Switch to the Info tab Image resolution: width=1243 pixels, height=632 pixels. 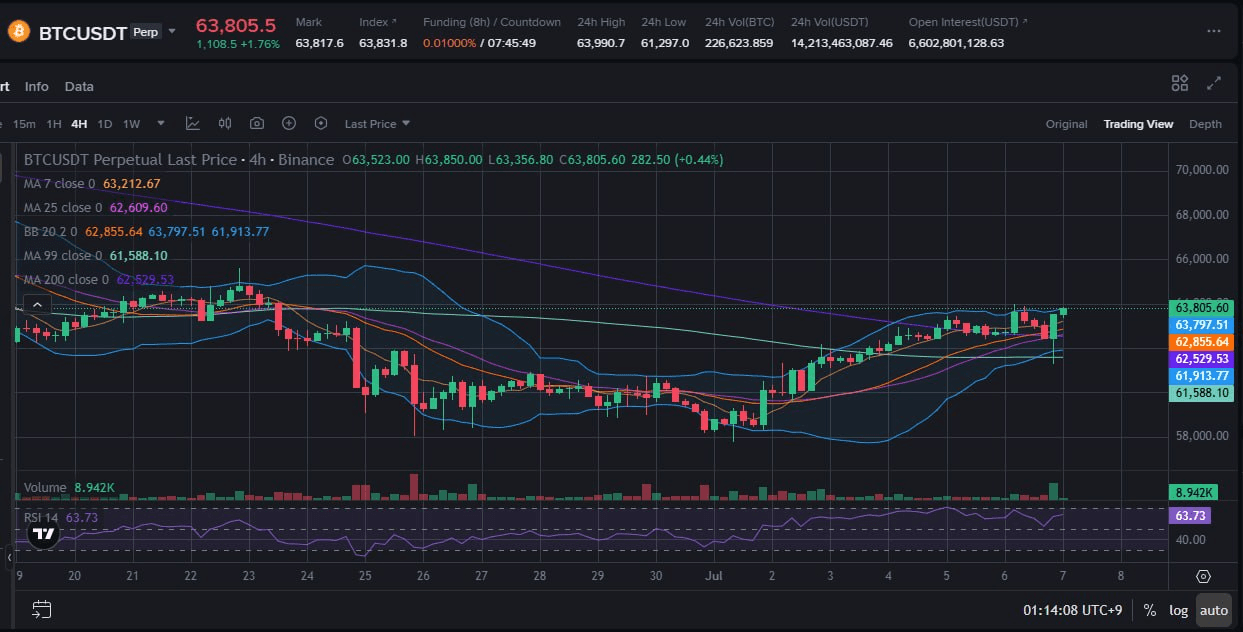click(37, 87)
